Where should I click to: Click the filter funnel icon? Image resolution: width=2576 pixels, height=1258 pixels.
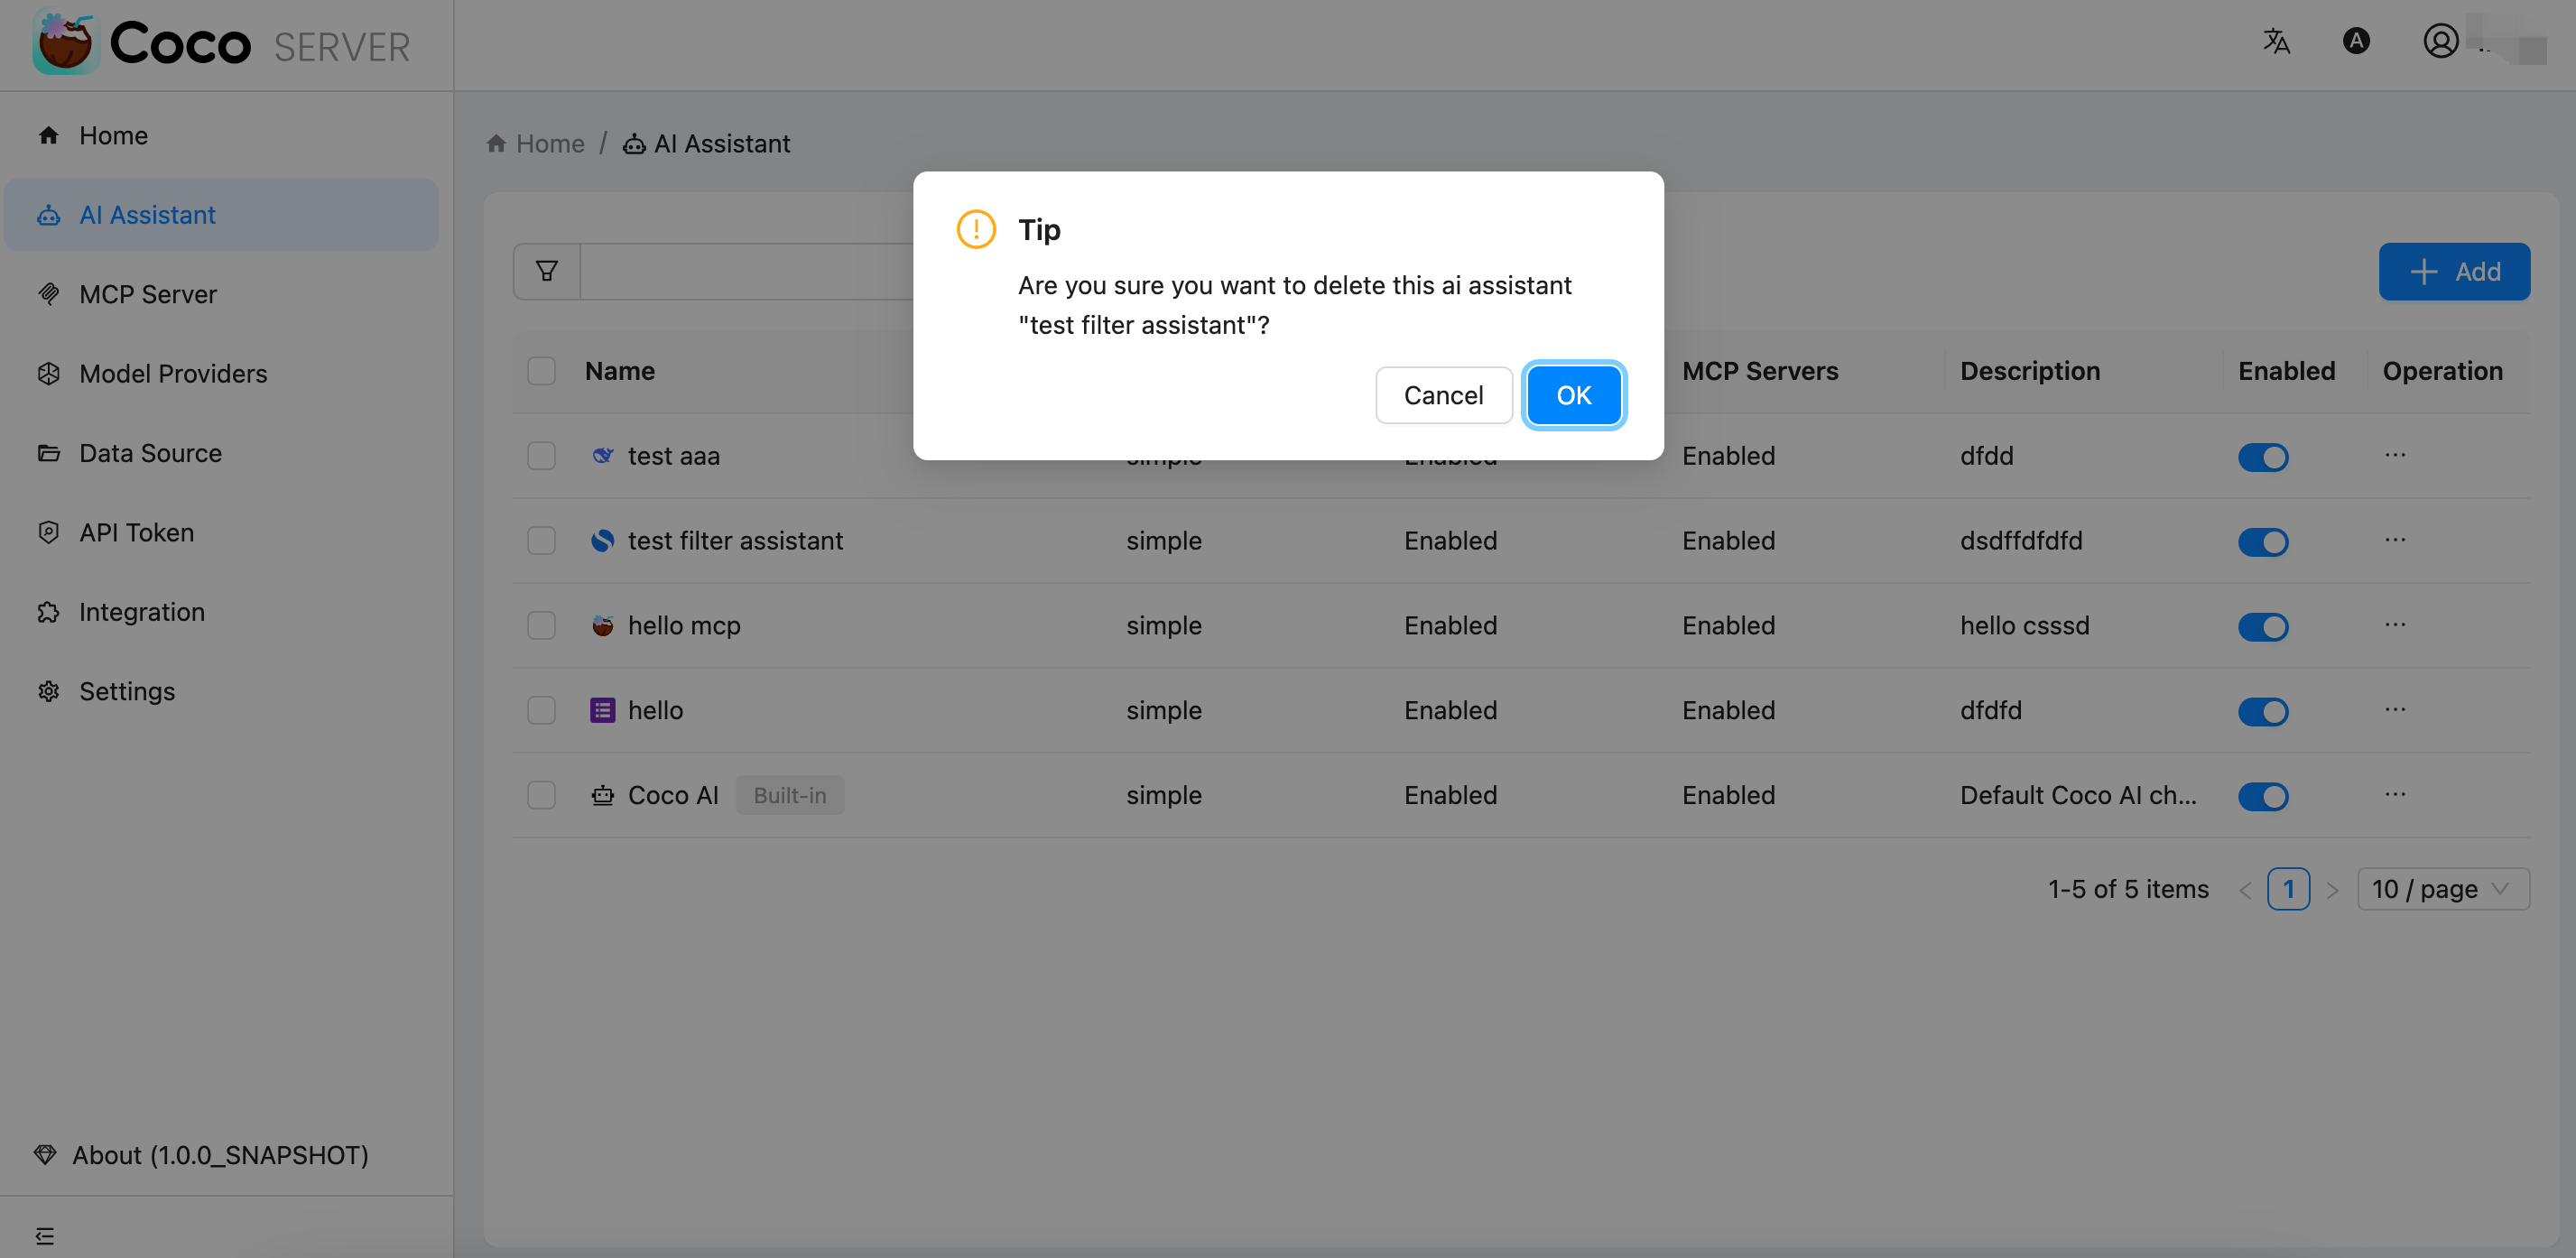tap(547, 271)
